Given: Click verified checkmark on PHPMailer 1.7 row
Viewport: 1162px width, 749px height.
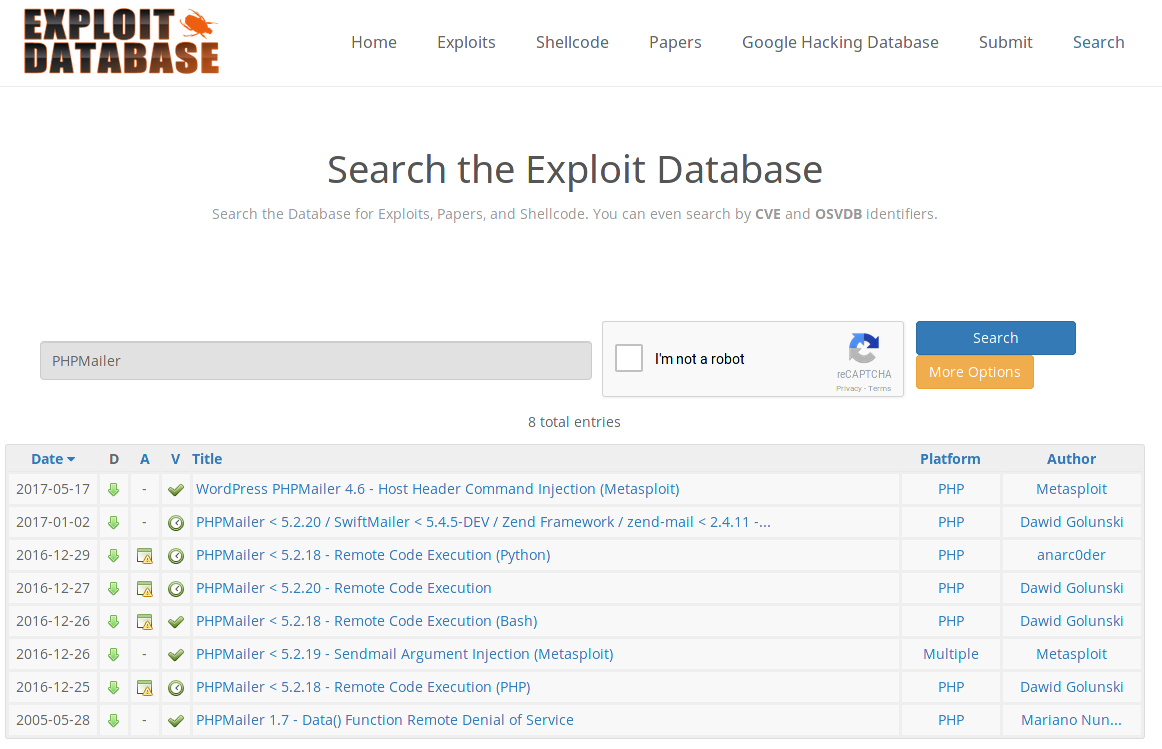Looking at the screenshot, I should coord(176,721).
